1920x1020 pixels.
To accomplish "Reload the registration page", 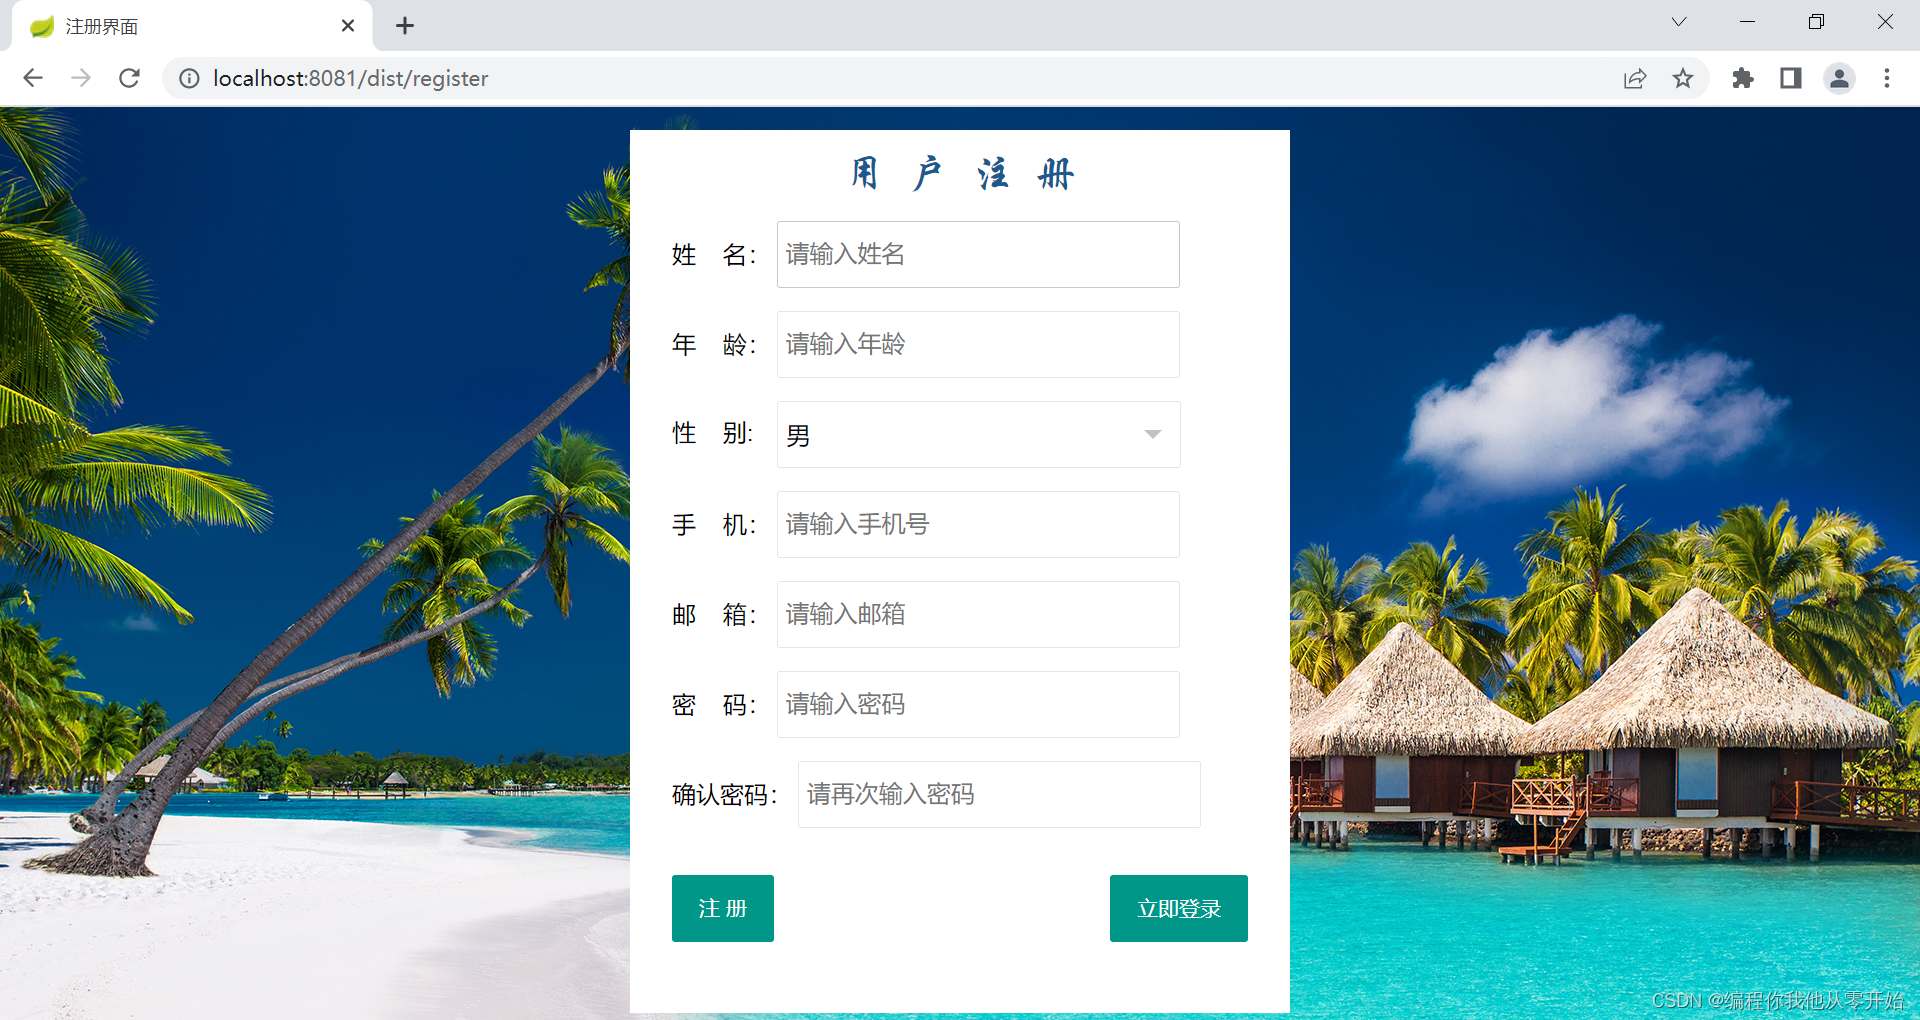I will (x=129, y=78).
